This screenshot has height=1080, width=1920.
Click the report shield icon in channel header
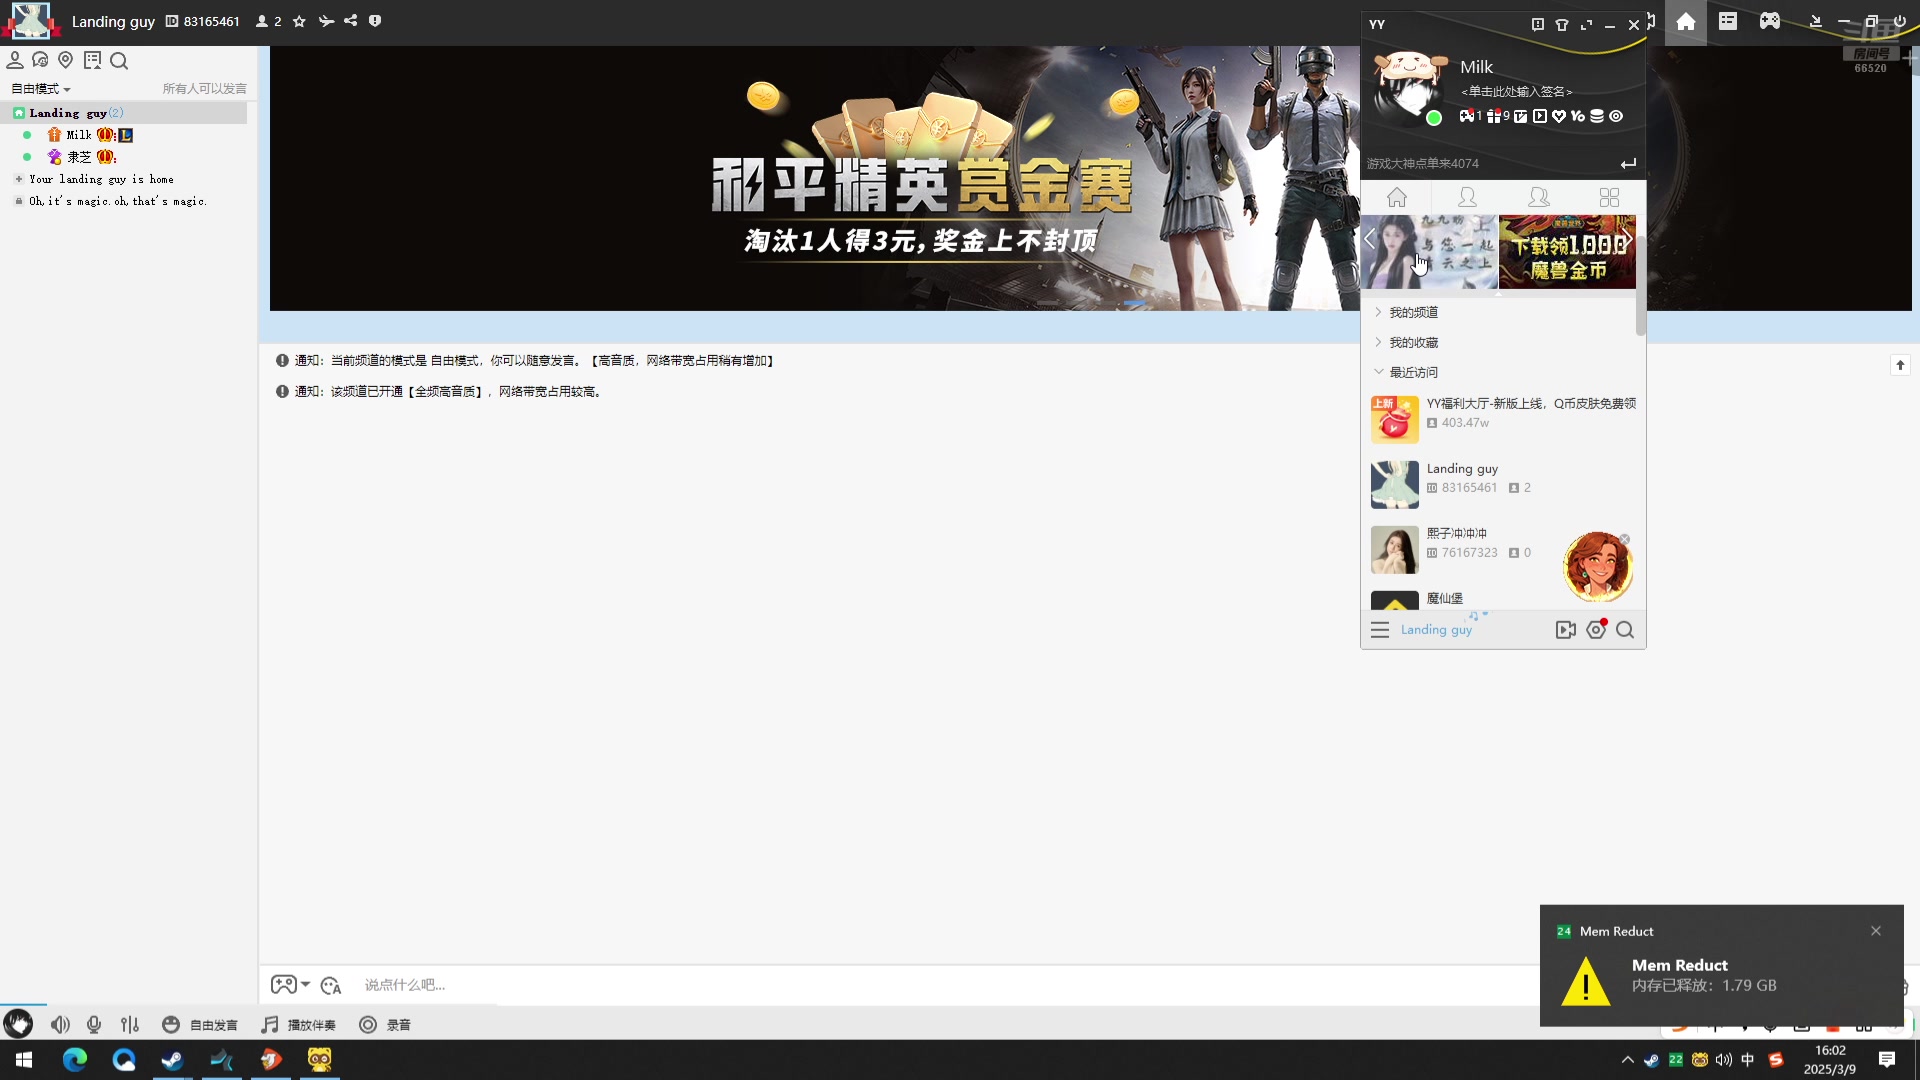(375, 21)
